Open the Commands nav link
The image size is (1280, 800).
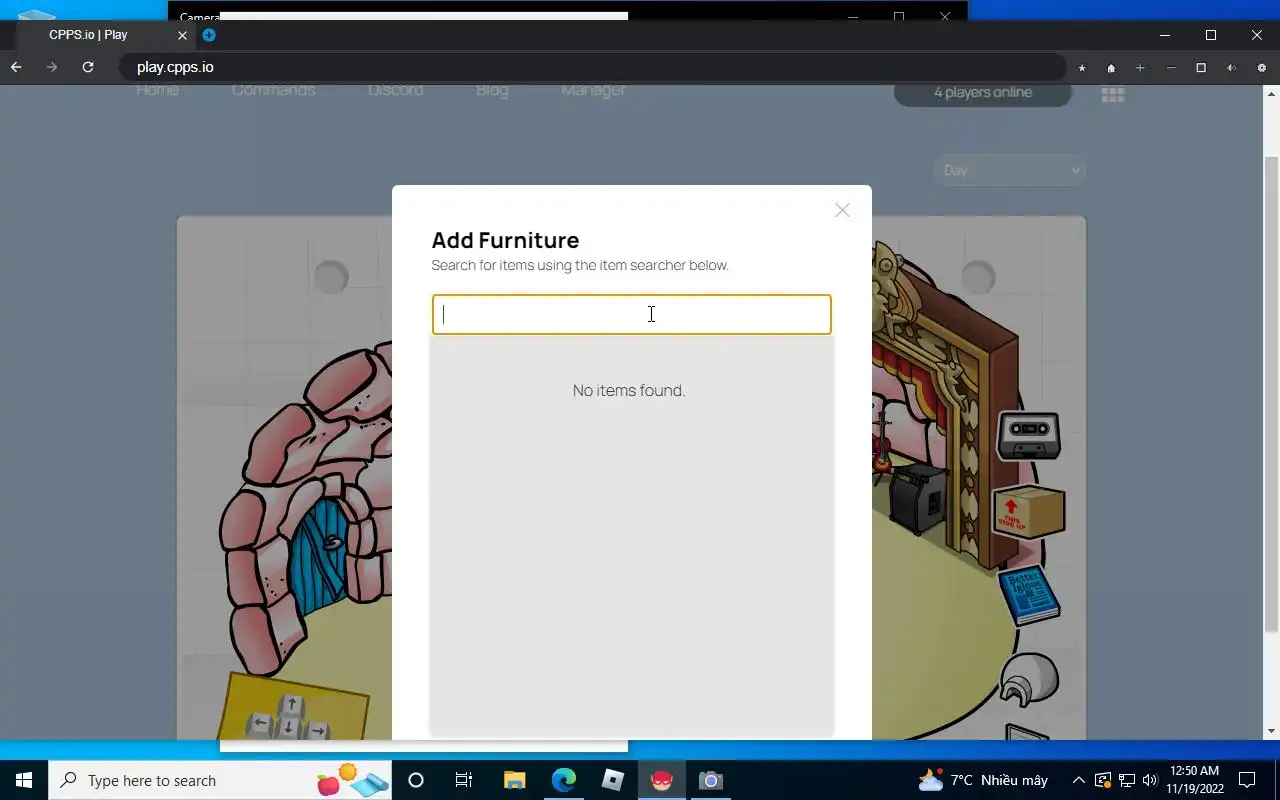pos(273,90)
